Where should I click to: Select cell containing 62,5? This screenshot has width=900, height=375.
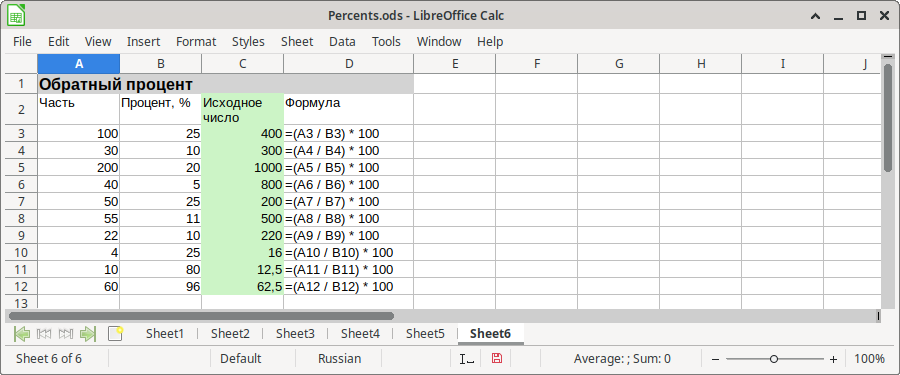tap(242, 287)
